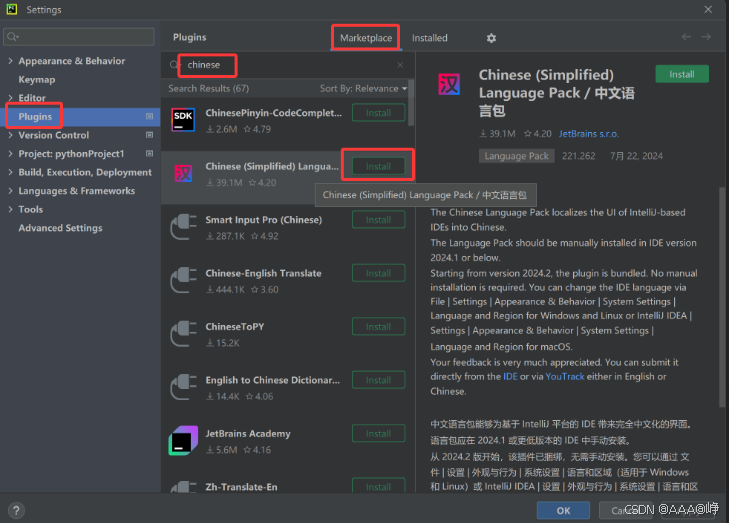
Task: Click the PyCharm logo in title bar
Action: [12, 9]
